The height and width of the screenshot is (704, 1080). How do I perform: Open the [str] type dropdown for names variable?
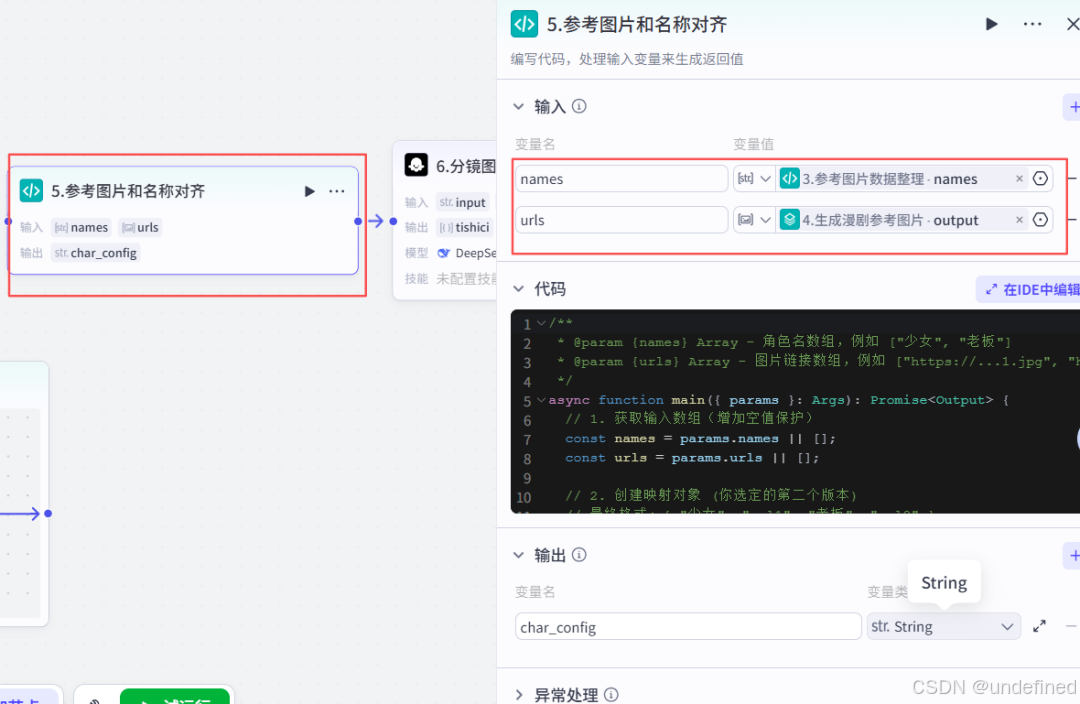click(x=754, y=178)
